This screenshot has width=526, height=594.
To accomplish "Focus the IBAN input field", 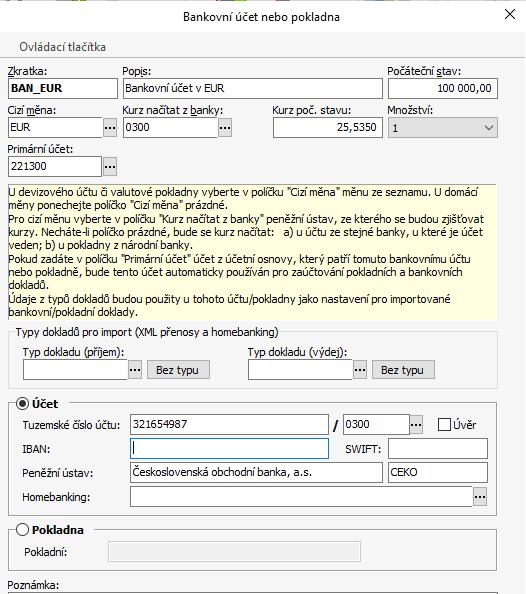I will [x=229, y=449].
